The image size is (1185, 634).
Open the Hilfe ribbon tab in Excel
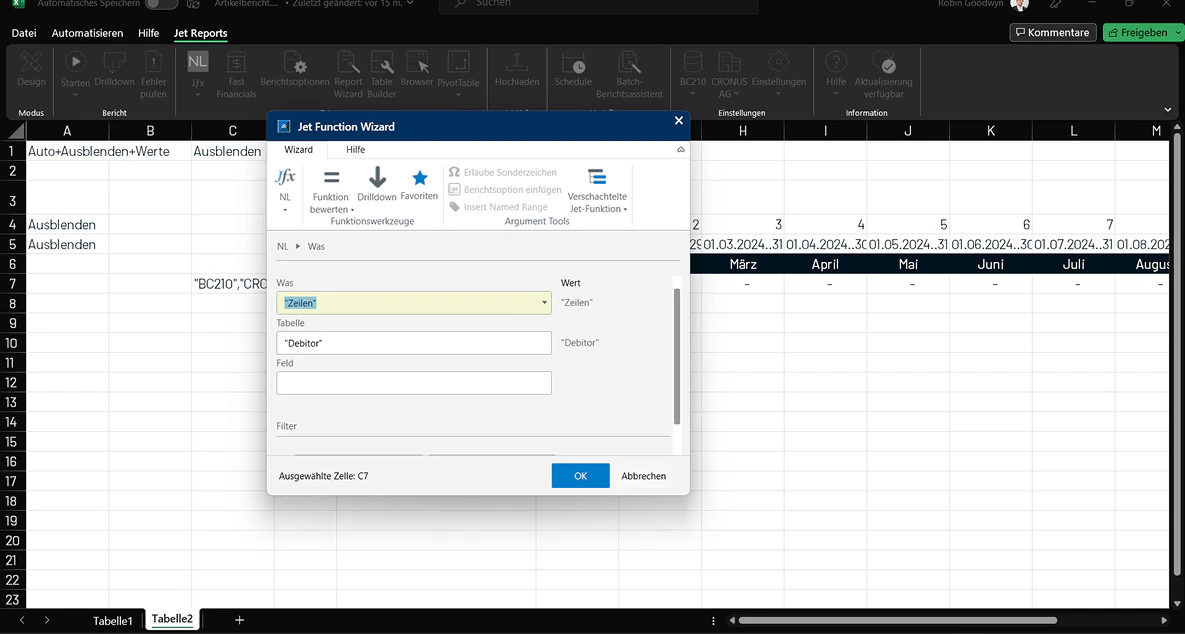149,33
